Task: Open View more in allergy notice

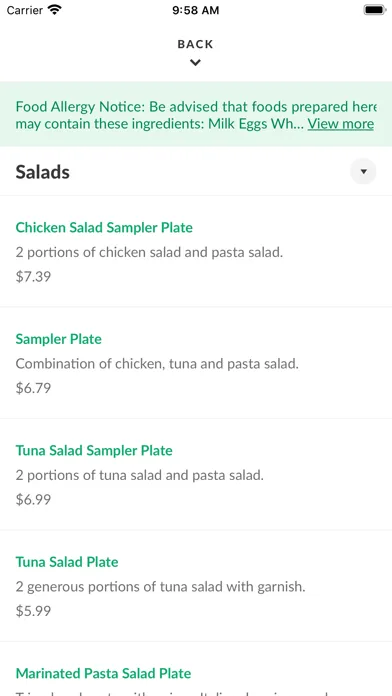Action: click(x=341, y=124)
